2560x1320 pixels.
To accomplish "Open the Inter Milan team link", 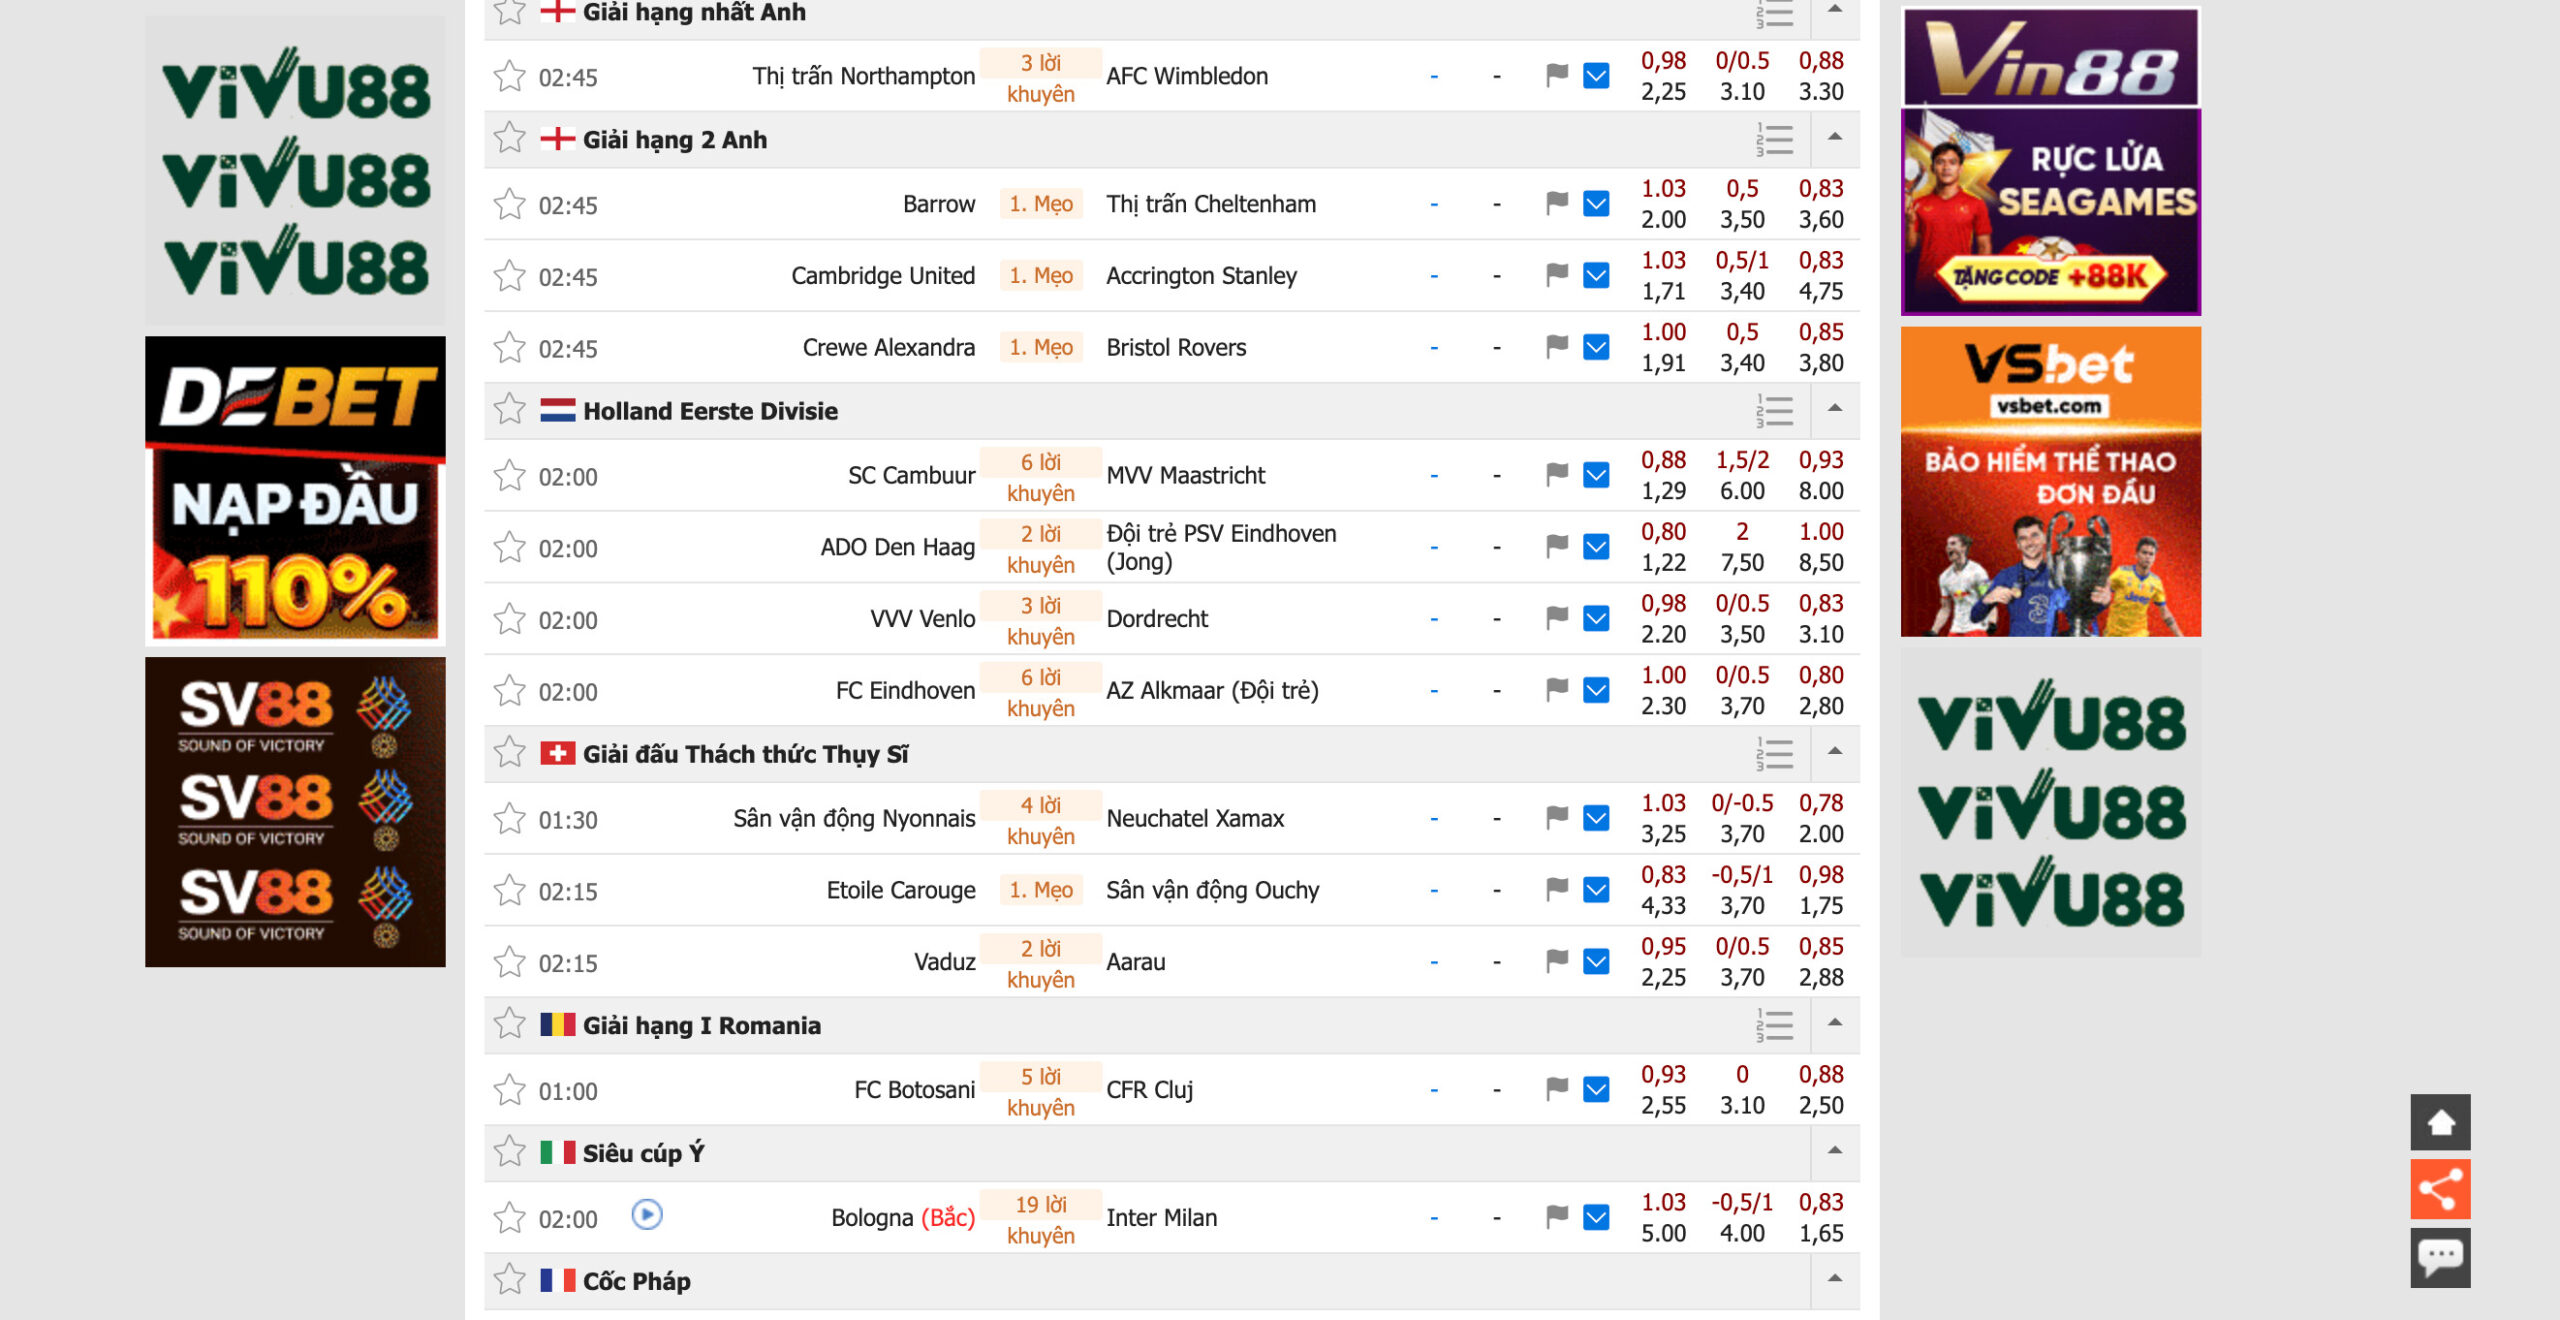I will tap(1161, 1217).
